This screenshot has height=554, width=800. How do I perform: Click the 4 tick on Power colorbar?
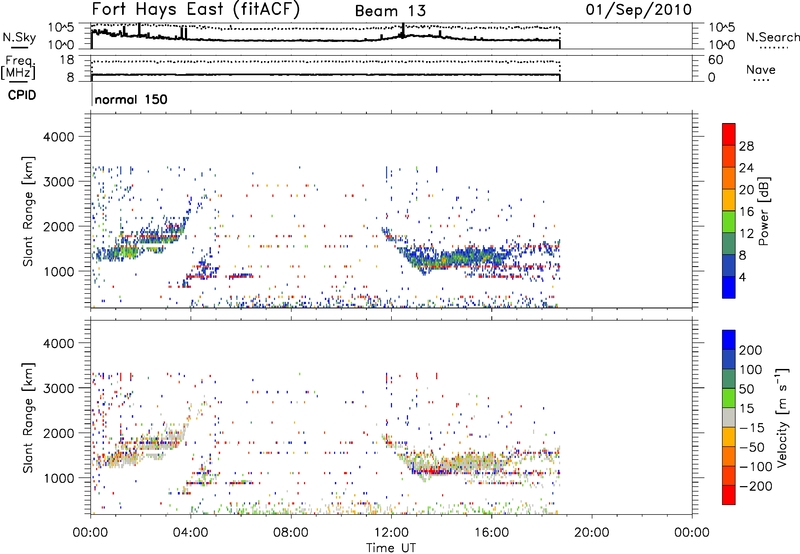click(743, 277)
